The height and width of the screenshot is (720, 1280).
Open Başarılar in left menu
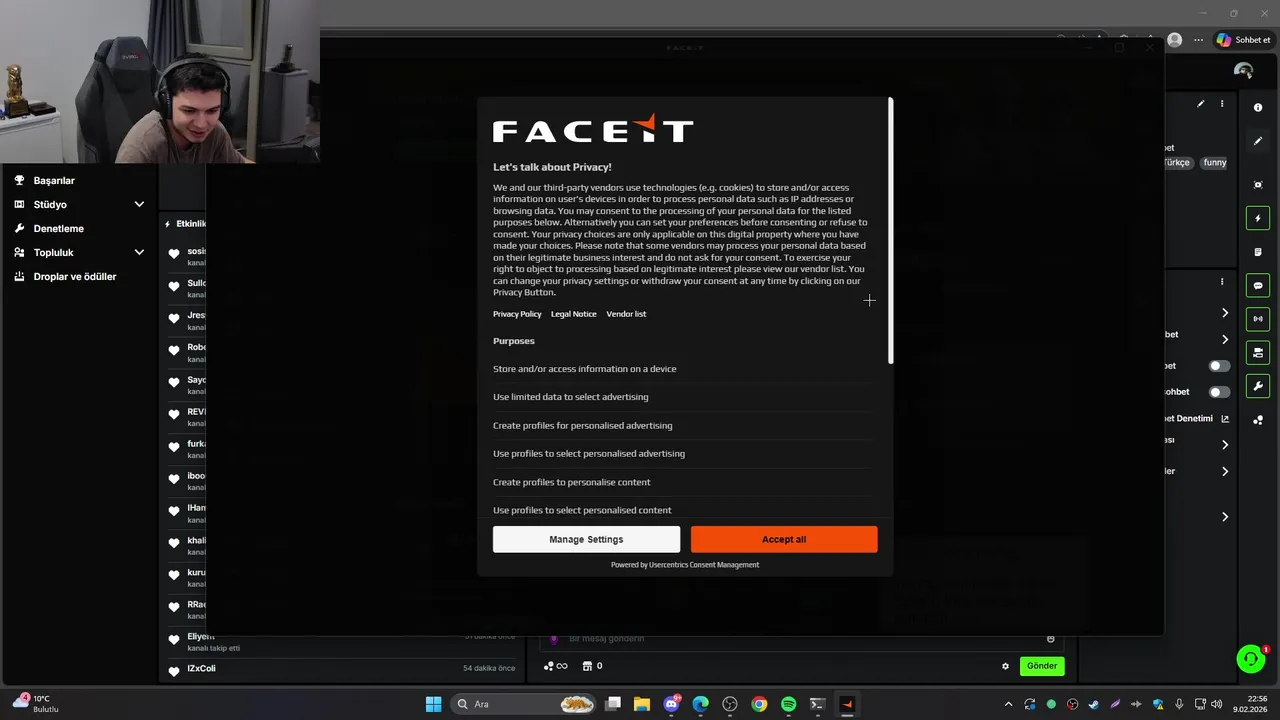click(54, 180)
